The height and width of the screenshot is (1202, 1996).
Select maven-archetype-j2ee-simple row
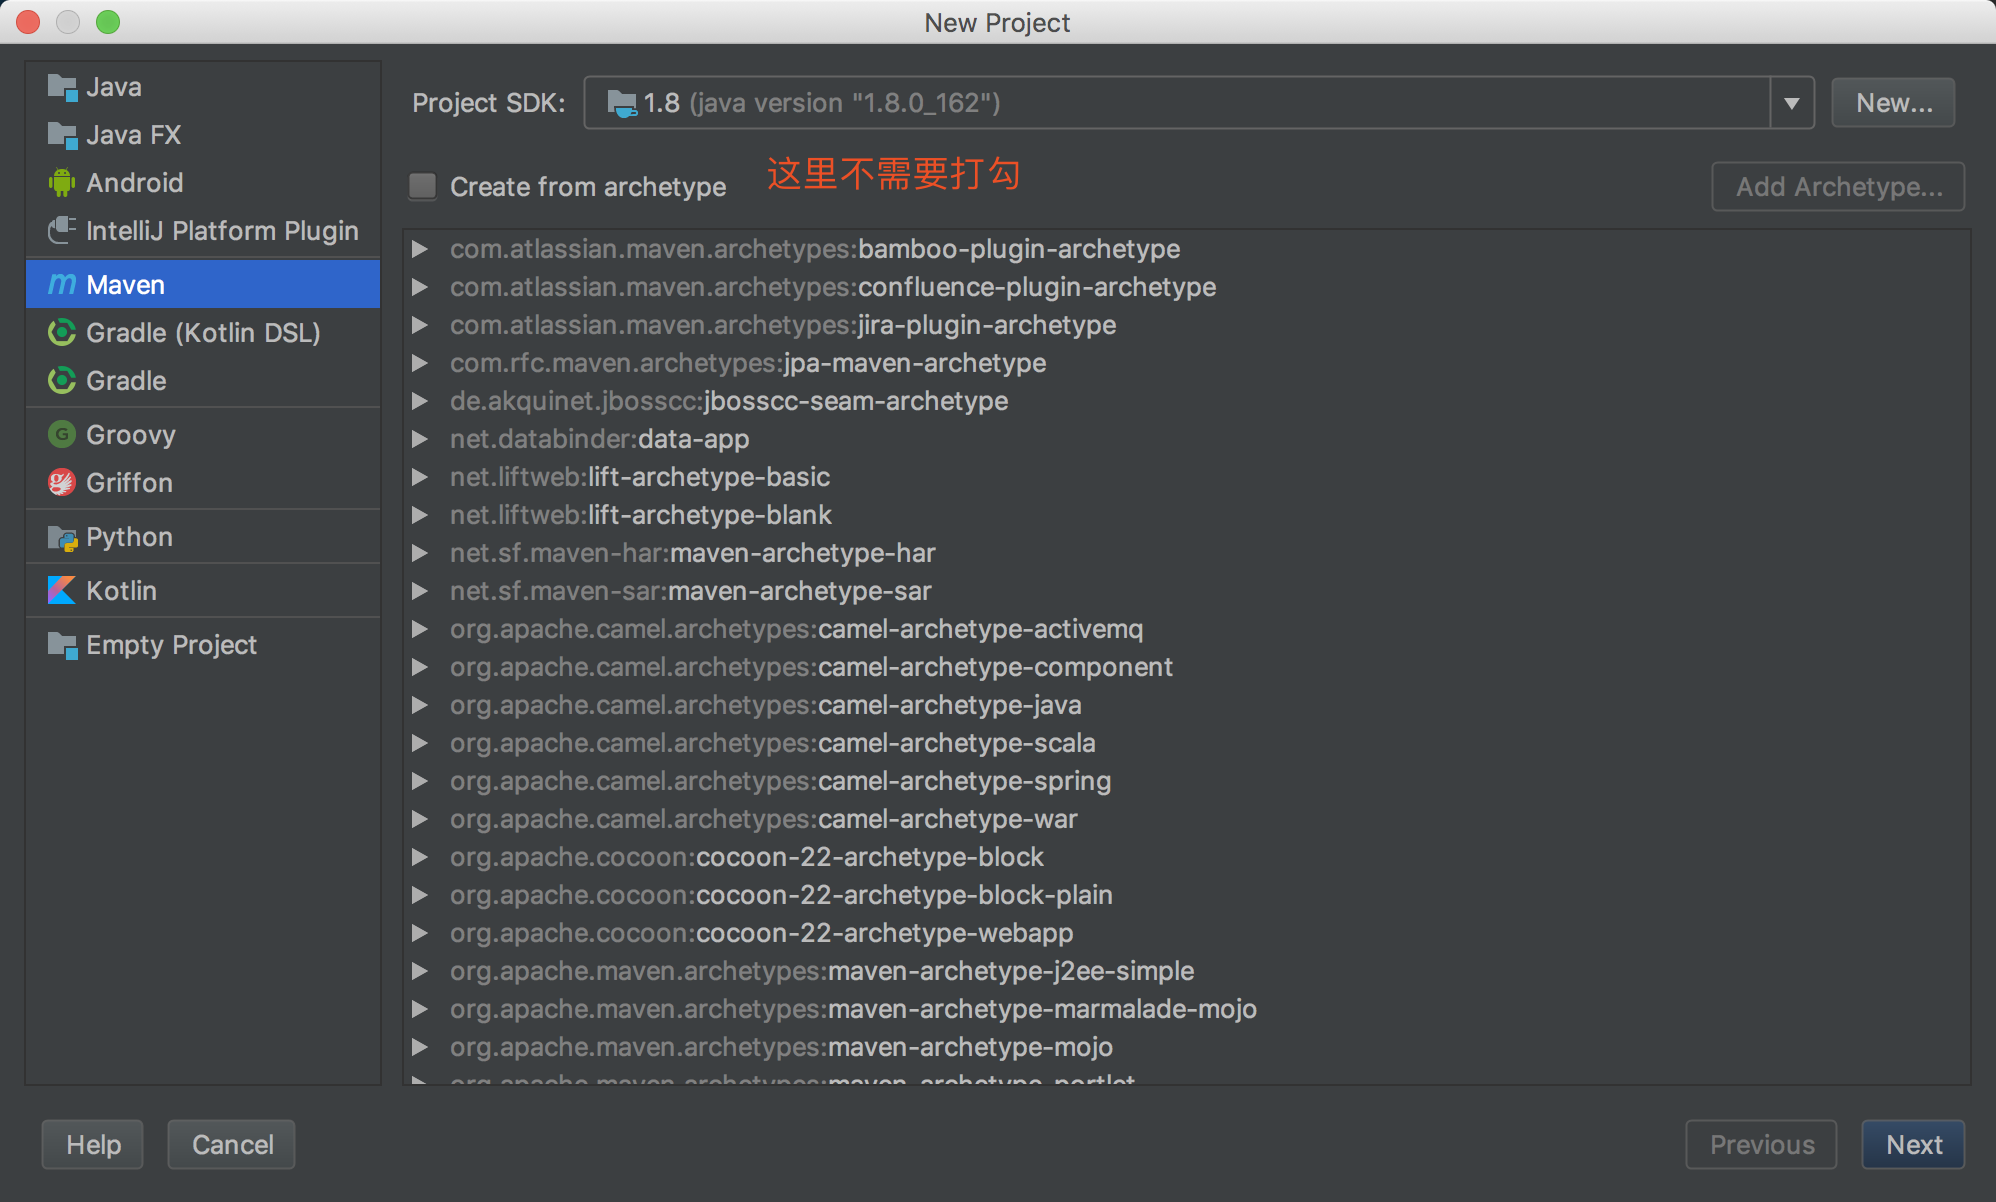1187,971
